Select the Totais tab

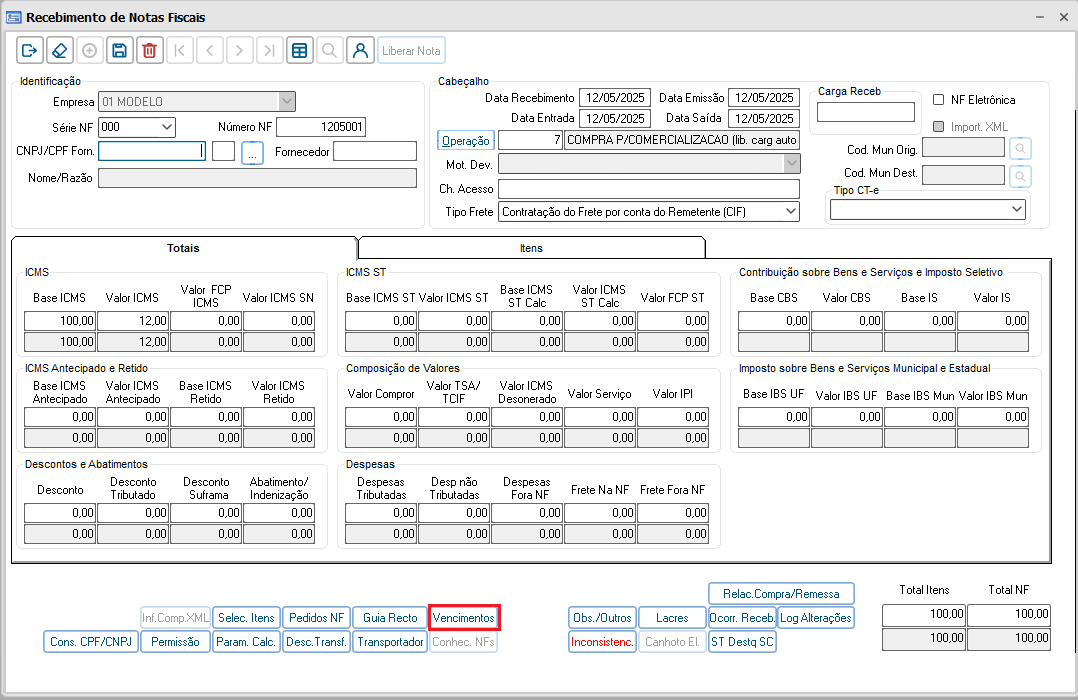coord(183,248)
